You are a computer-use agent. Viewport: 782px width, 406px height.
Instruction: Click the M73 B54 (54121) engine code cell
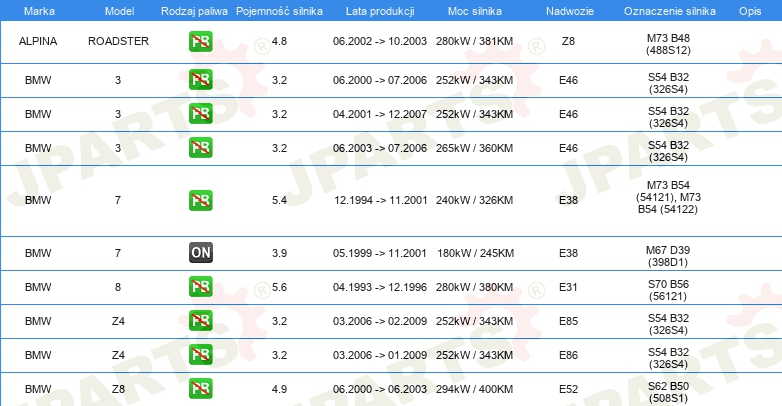pos(668,197)
